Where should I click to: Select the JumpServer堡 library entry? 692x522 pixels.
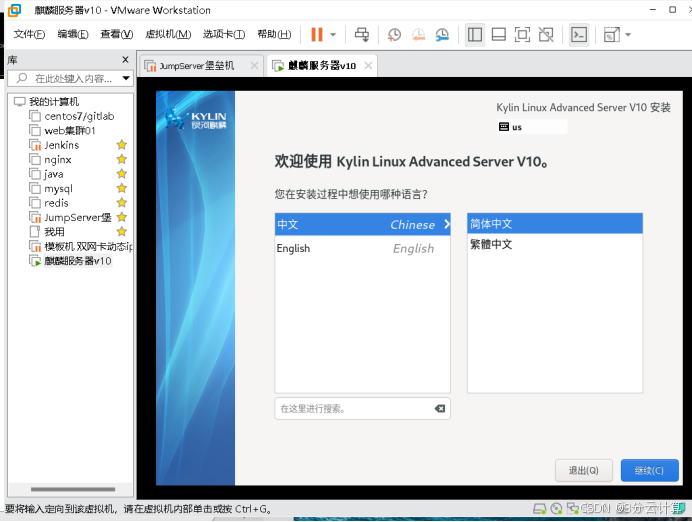(77, 217)
